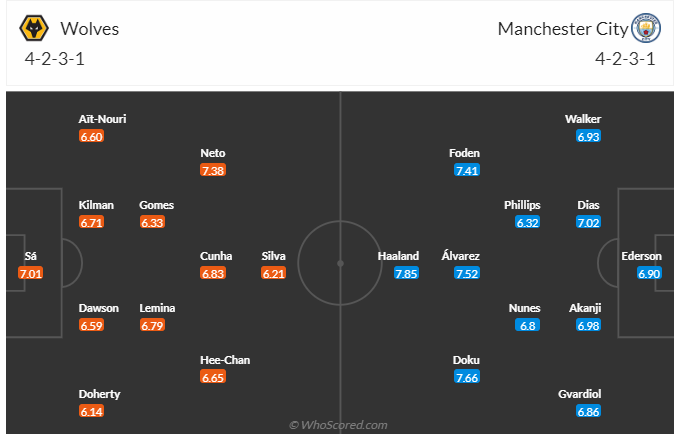The image size is (679, 434).
Task: Click the Álvarez player name
Action: pos(460,256)
